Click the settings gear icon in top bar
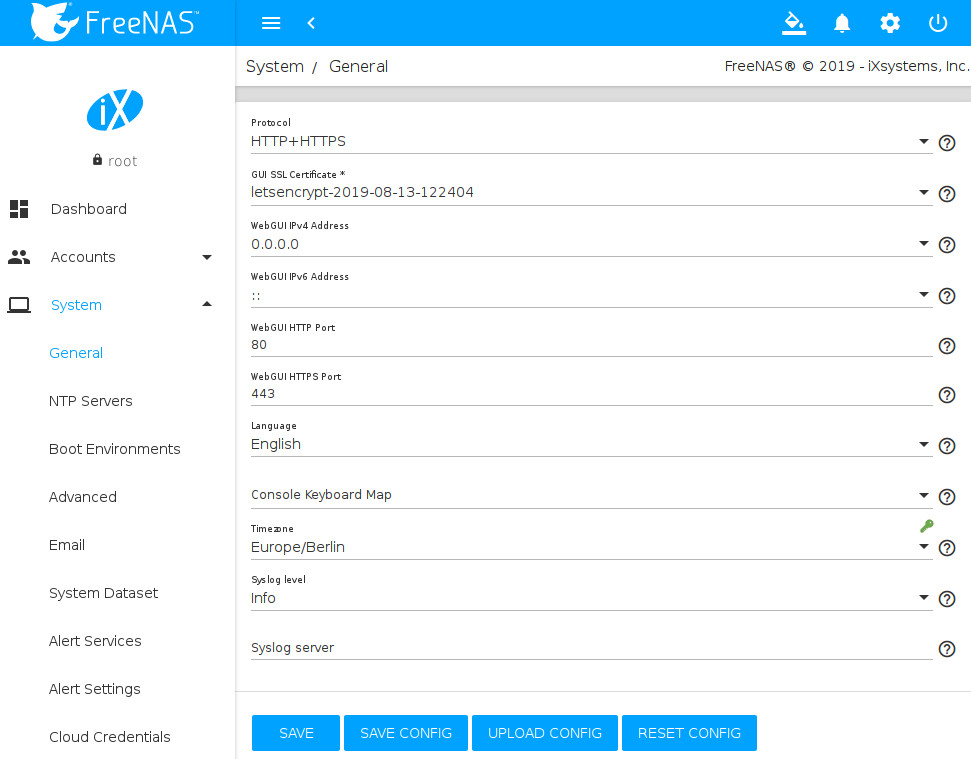Screen dimensions: 971x759 (890, 23)
